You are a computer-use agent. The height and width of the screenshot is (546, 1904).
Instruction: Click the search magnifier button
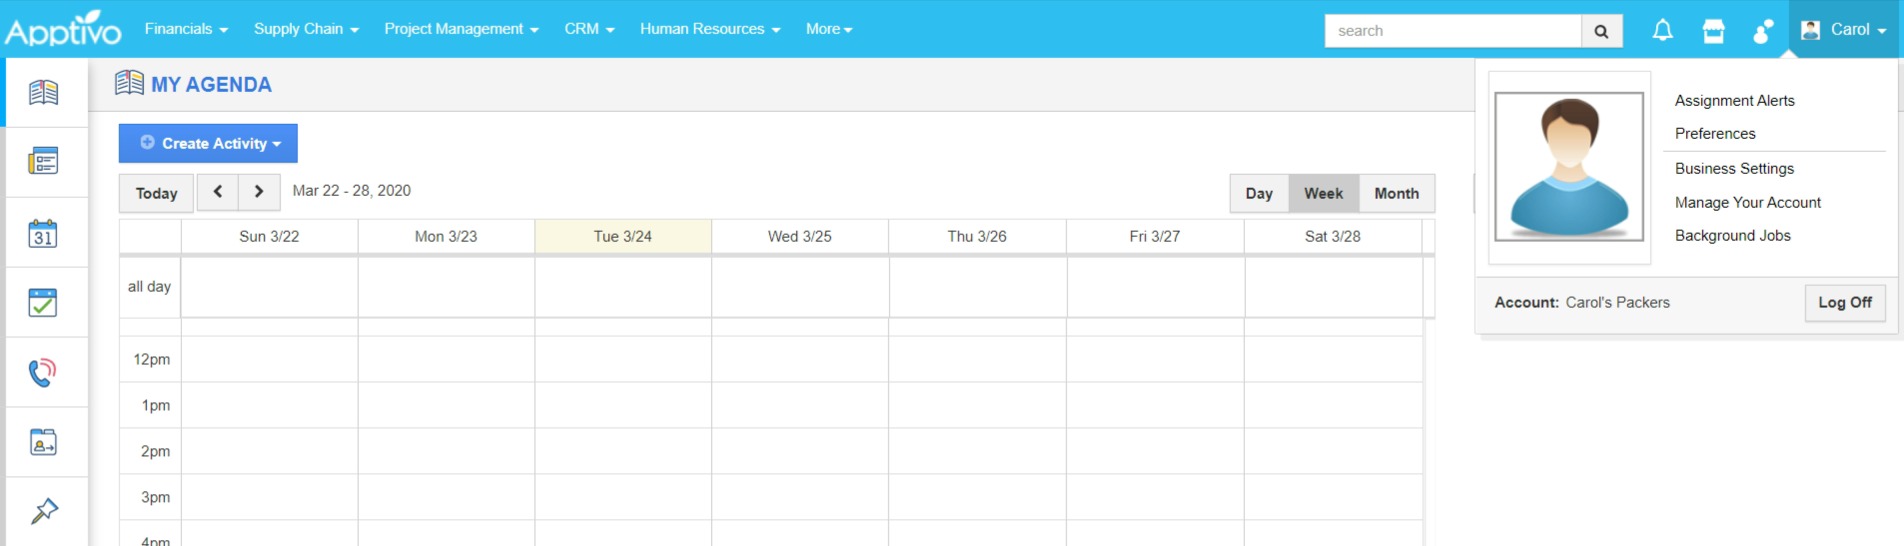(x=1601, y=31)
